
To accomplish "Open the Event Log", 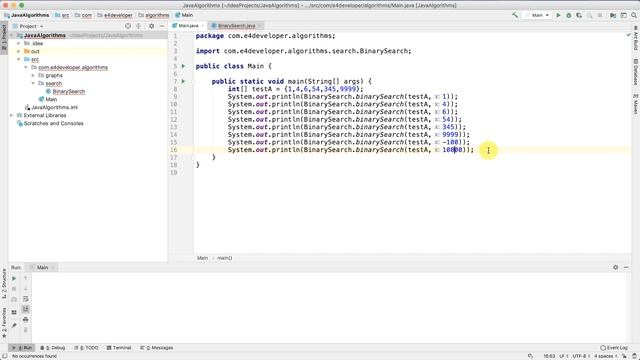I will (x=614, y=348).
